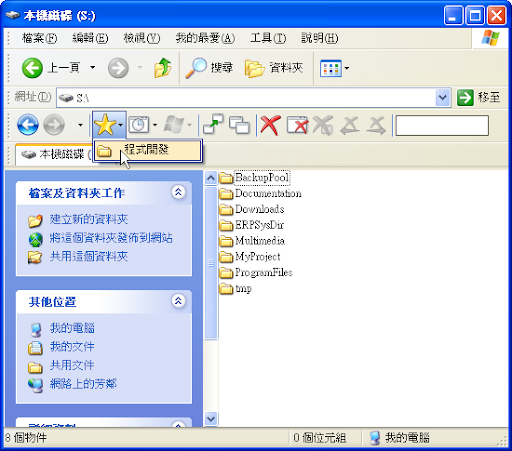This screenshot has width=512, height=451.
Task: Go to 我的文件 in the left pane
Action: [x=72, y=347]
